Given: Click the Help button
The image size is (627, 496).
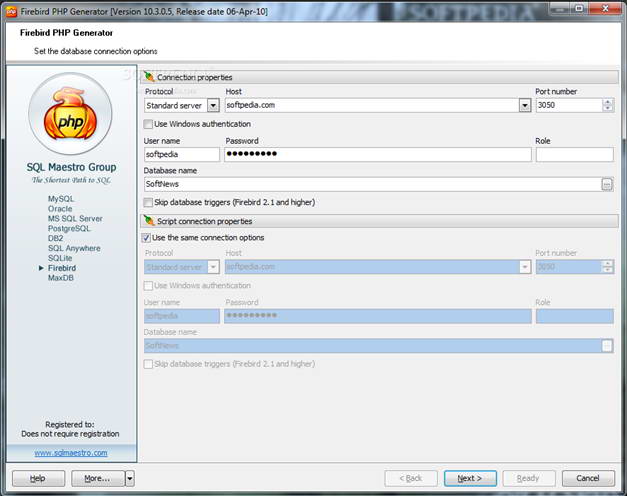Looking at the screenshot, I should 37,478.
